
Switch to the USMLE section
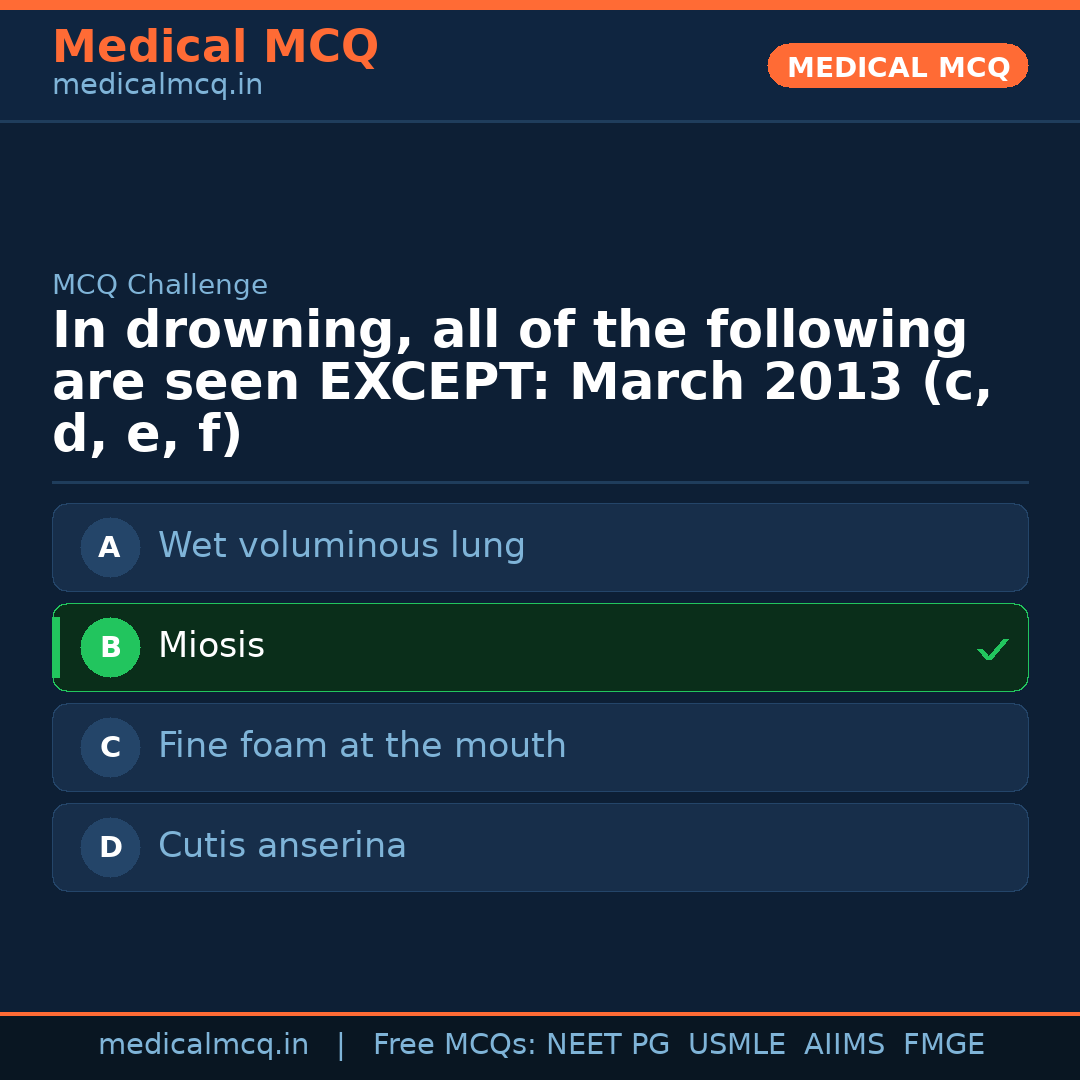click(x=737, y=1043)
